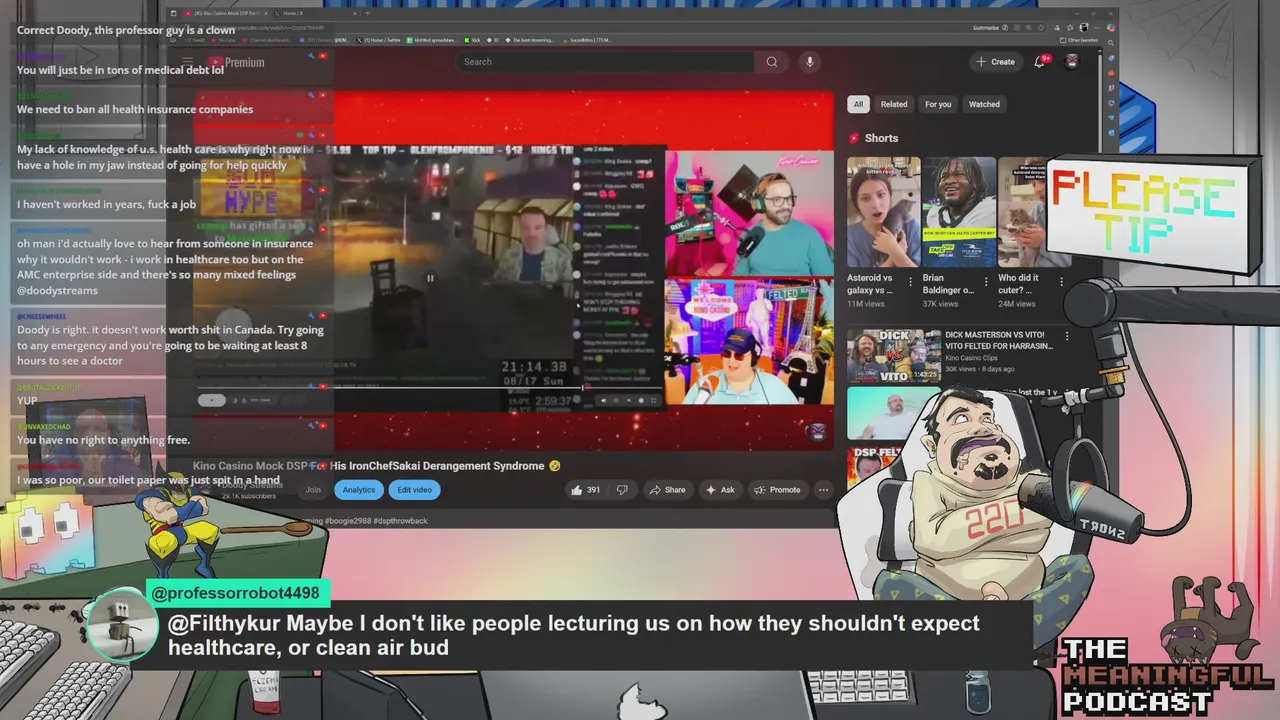Click the @professorrobot4498 username label
The image size is (1280, 720).
[236, 593]
